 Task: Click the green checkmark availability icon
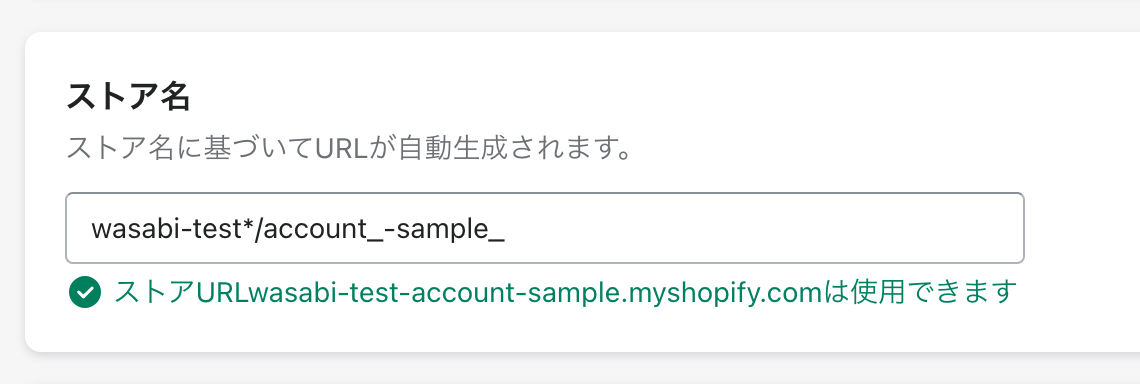point(84,292)
